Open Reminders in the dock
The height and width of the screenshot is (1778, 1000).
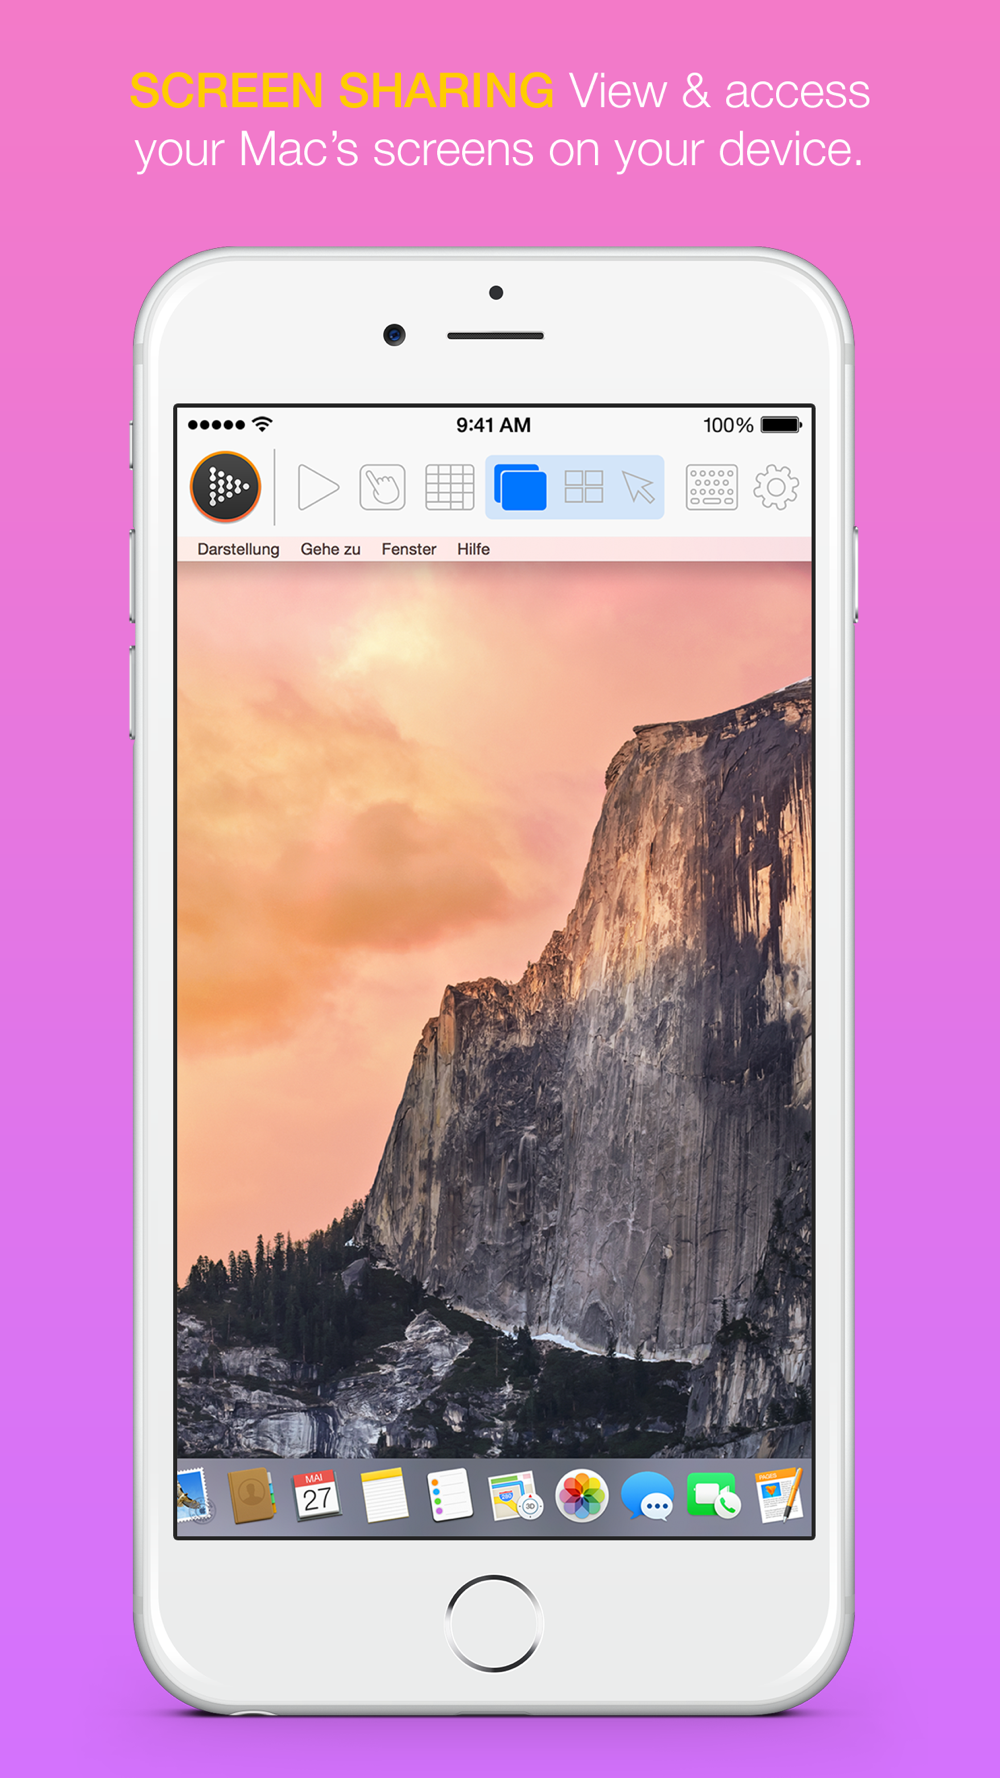(449, 1496)
